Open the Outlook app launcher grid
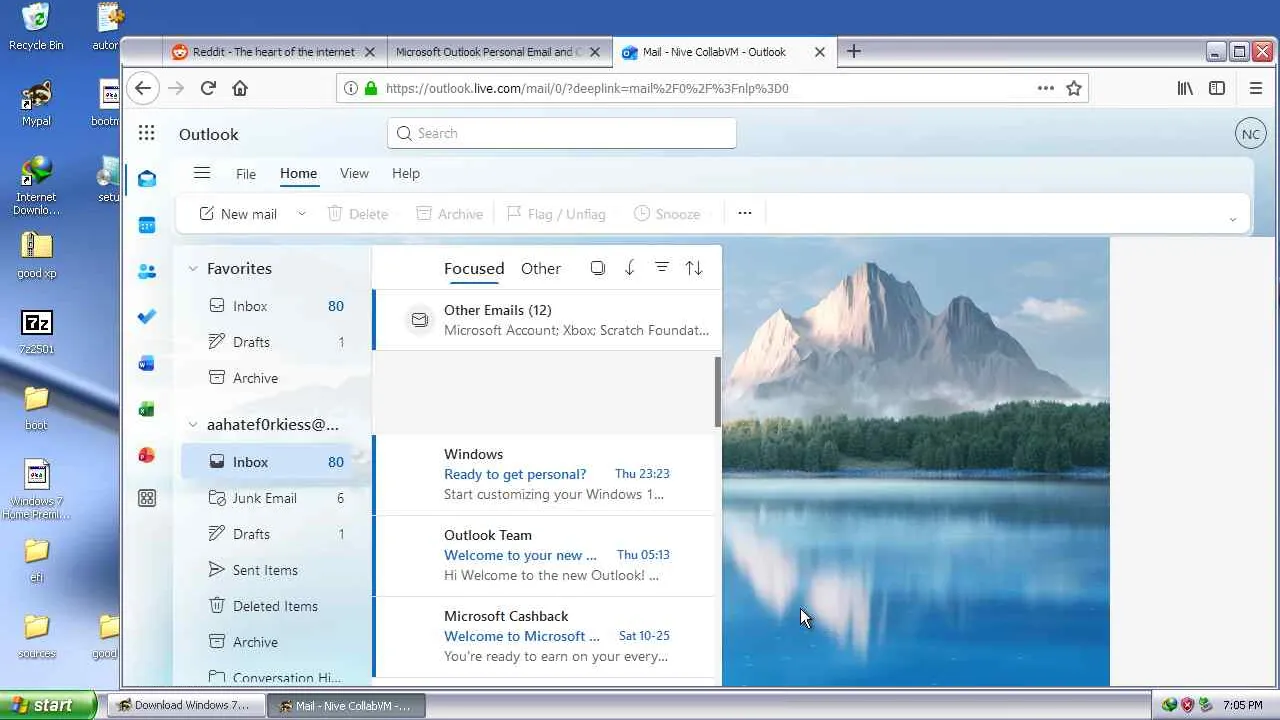Viewport: 1280px width, 720px height. coord(147,133)
